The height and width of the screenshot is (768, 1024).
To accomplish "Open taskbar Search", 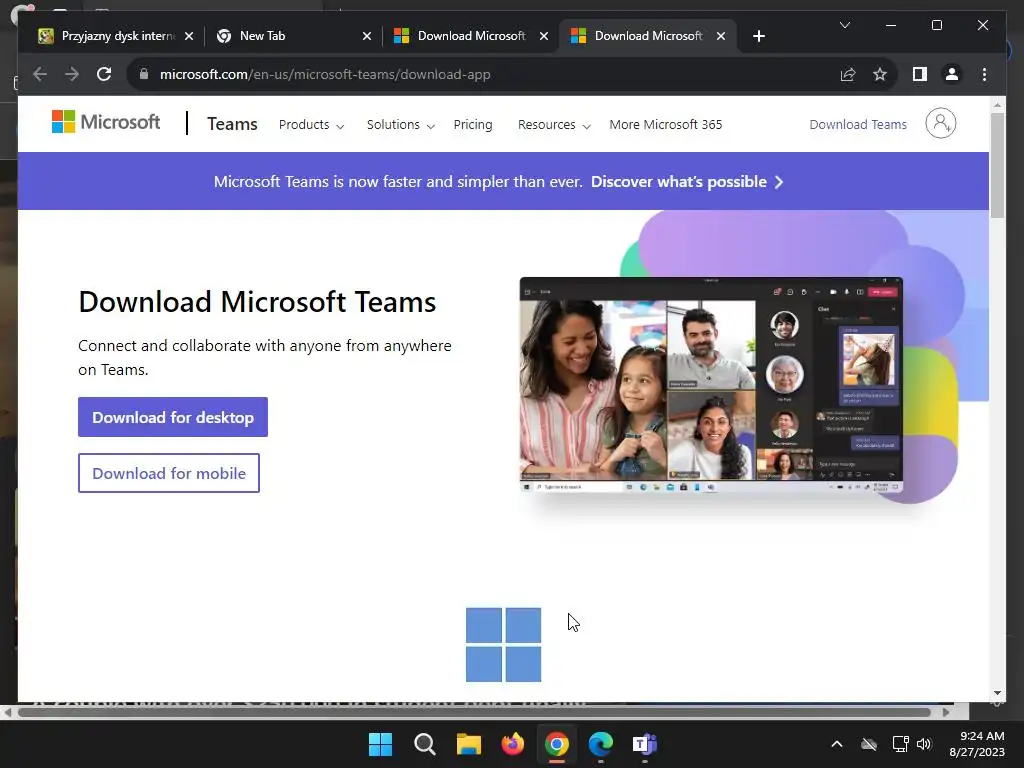I will 424,744.
